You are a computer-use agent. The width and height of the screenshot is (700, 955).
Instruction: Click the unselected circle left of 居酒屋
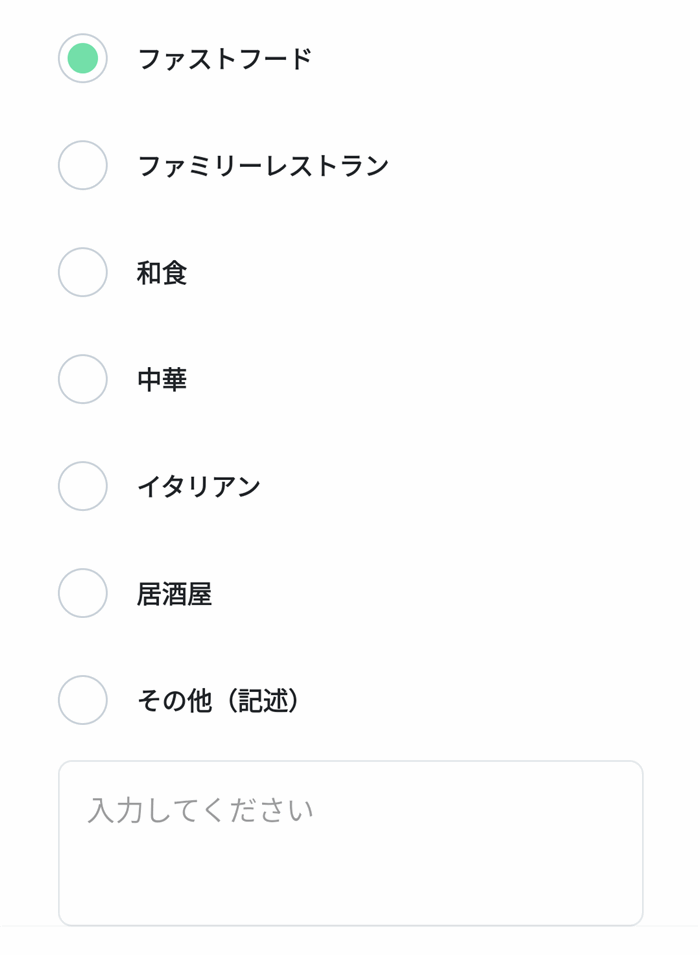pyautogui.click(x=83, y=593)
